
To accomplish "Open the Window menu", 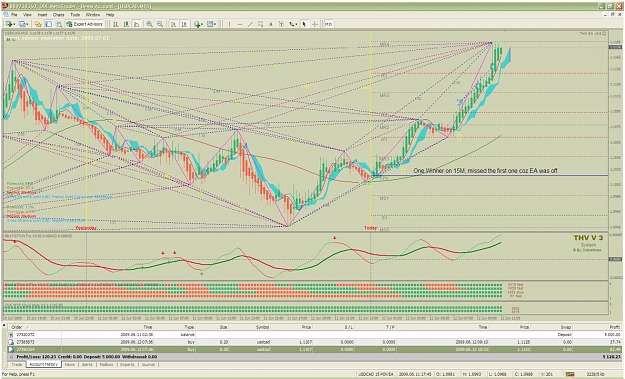I will pos(93,15).
